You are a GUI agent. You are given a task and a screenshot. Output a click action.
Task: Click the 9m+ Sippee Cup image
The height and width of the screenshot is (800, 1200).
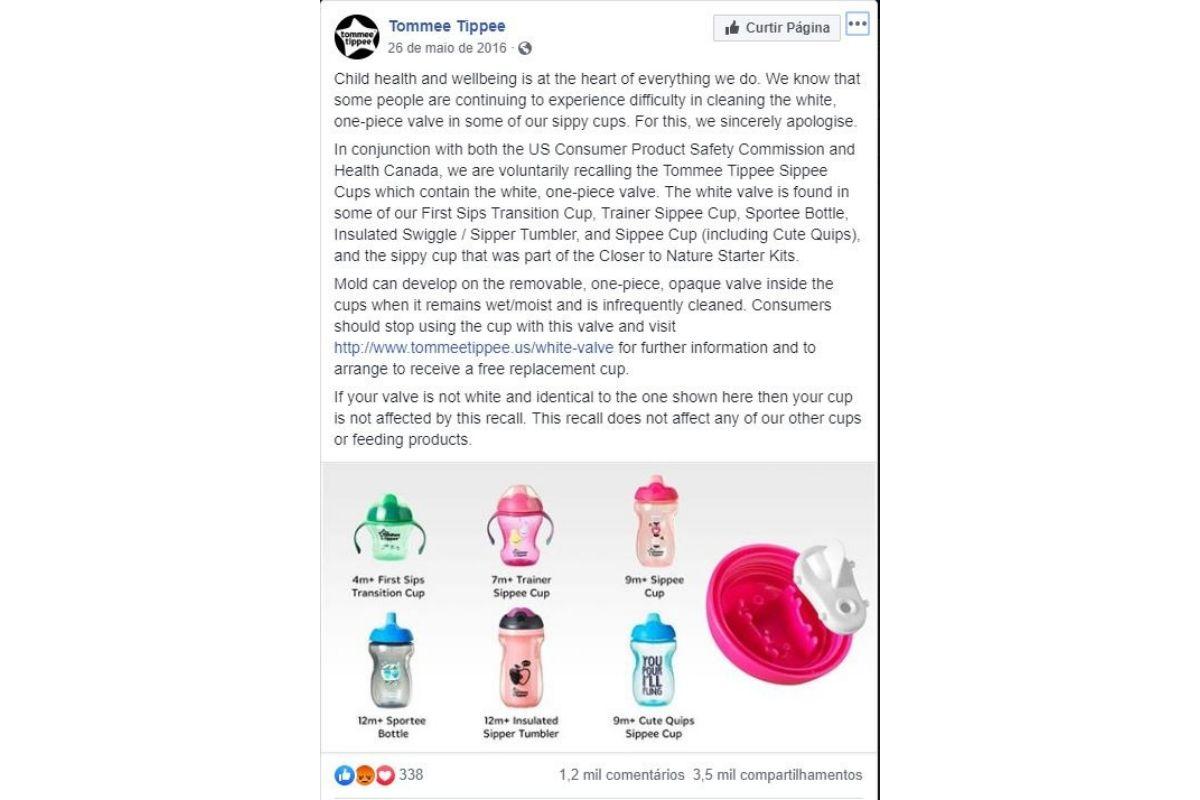pyautogui.click(x=654, y=521)
